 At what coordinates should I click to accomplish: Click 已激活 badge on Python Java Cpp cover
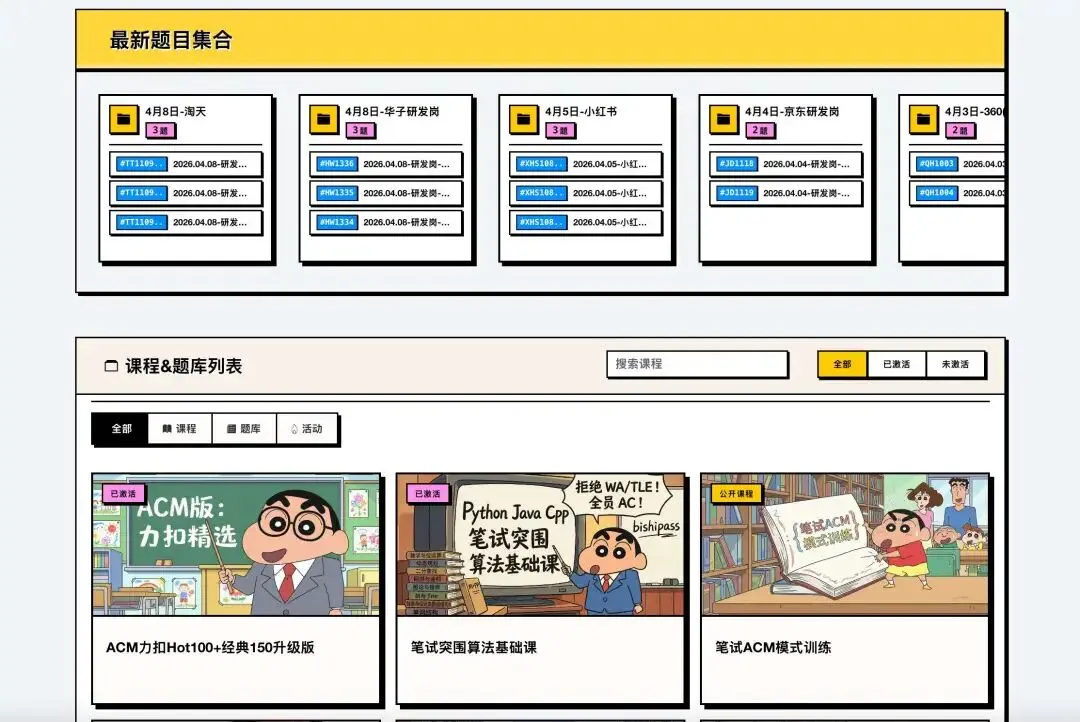(x=428, y=493)
